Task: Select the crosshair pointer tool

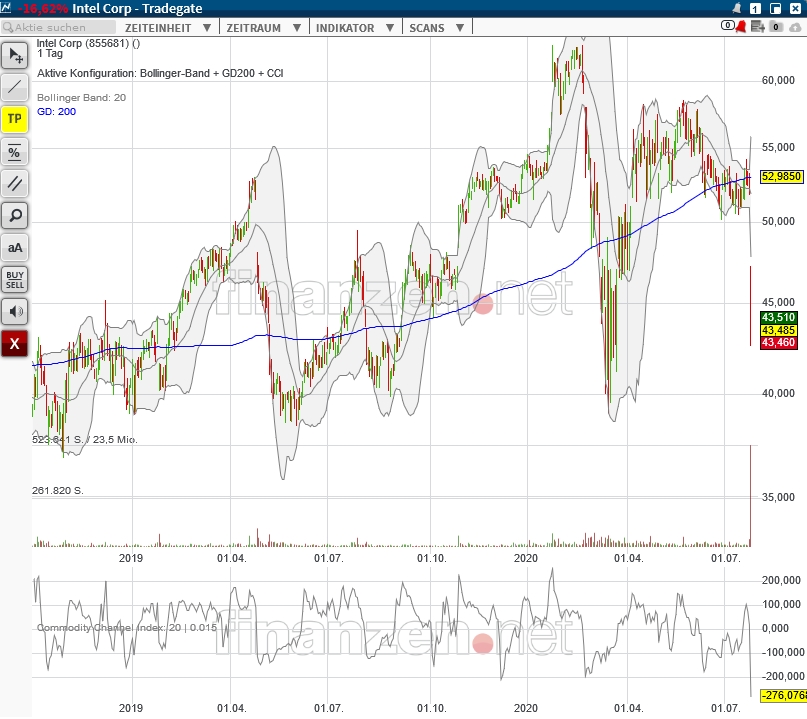Action: point(14,56)
